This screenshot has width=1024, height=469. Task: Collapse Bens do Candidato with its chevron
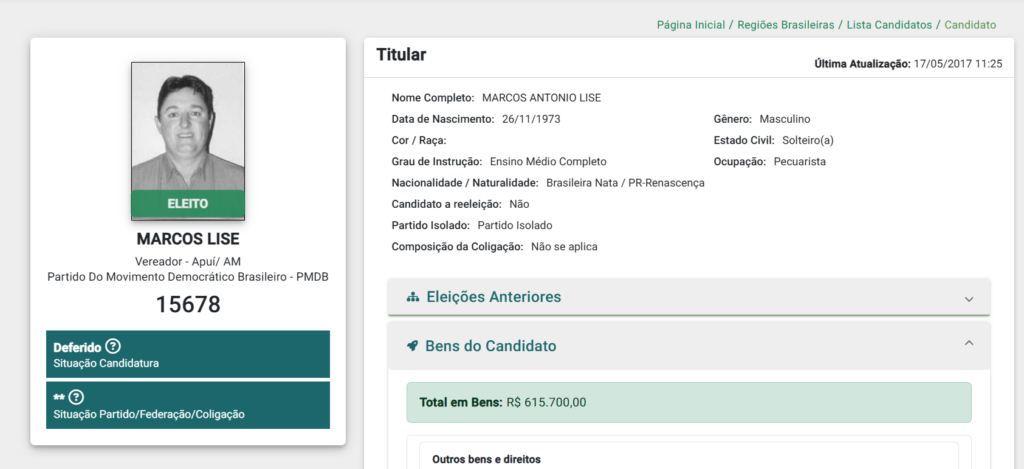(968, 342)
